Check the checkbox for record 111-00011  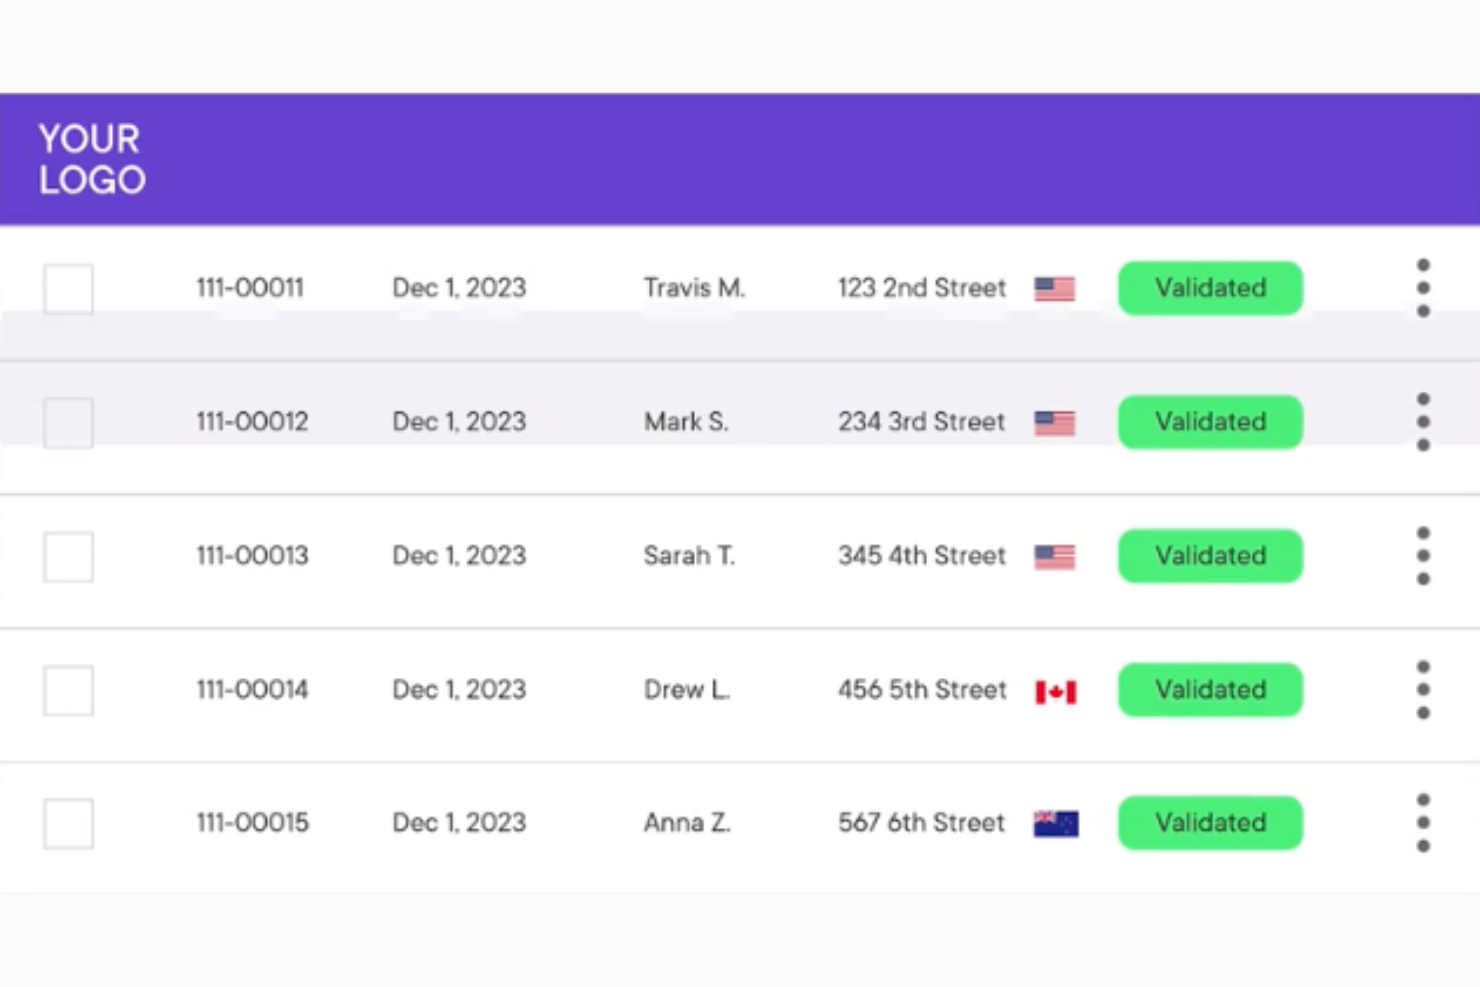pos(68,287)
